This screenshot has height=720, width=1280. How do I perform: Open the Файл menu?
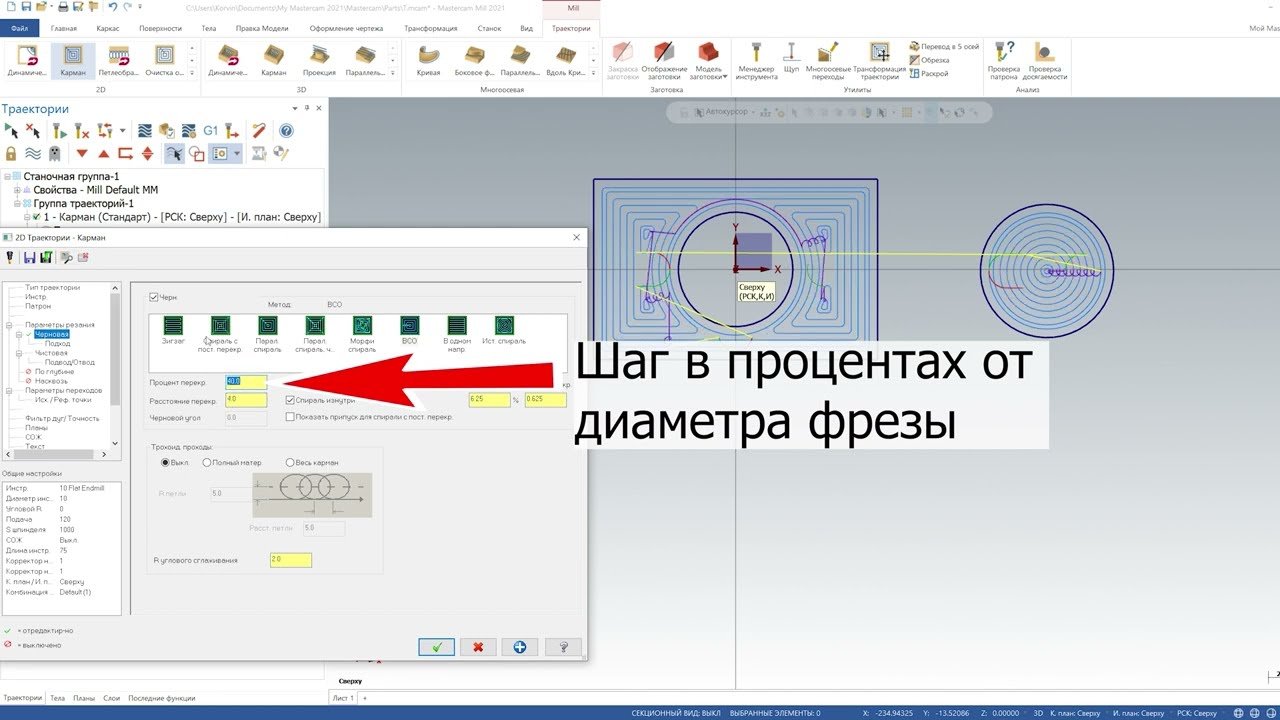[19, 28]
